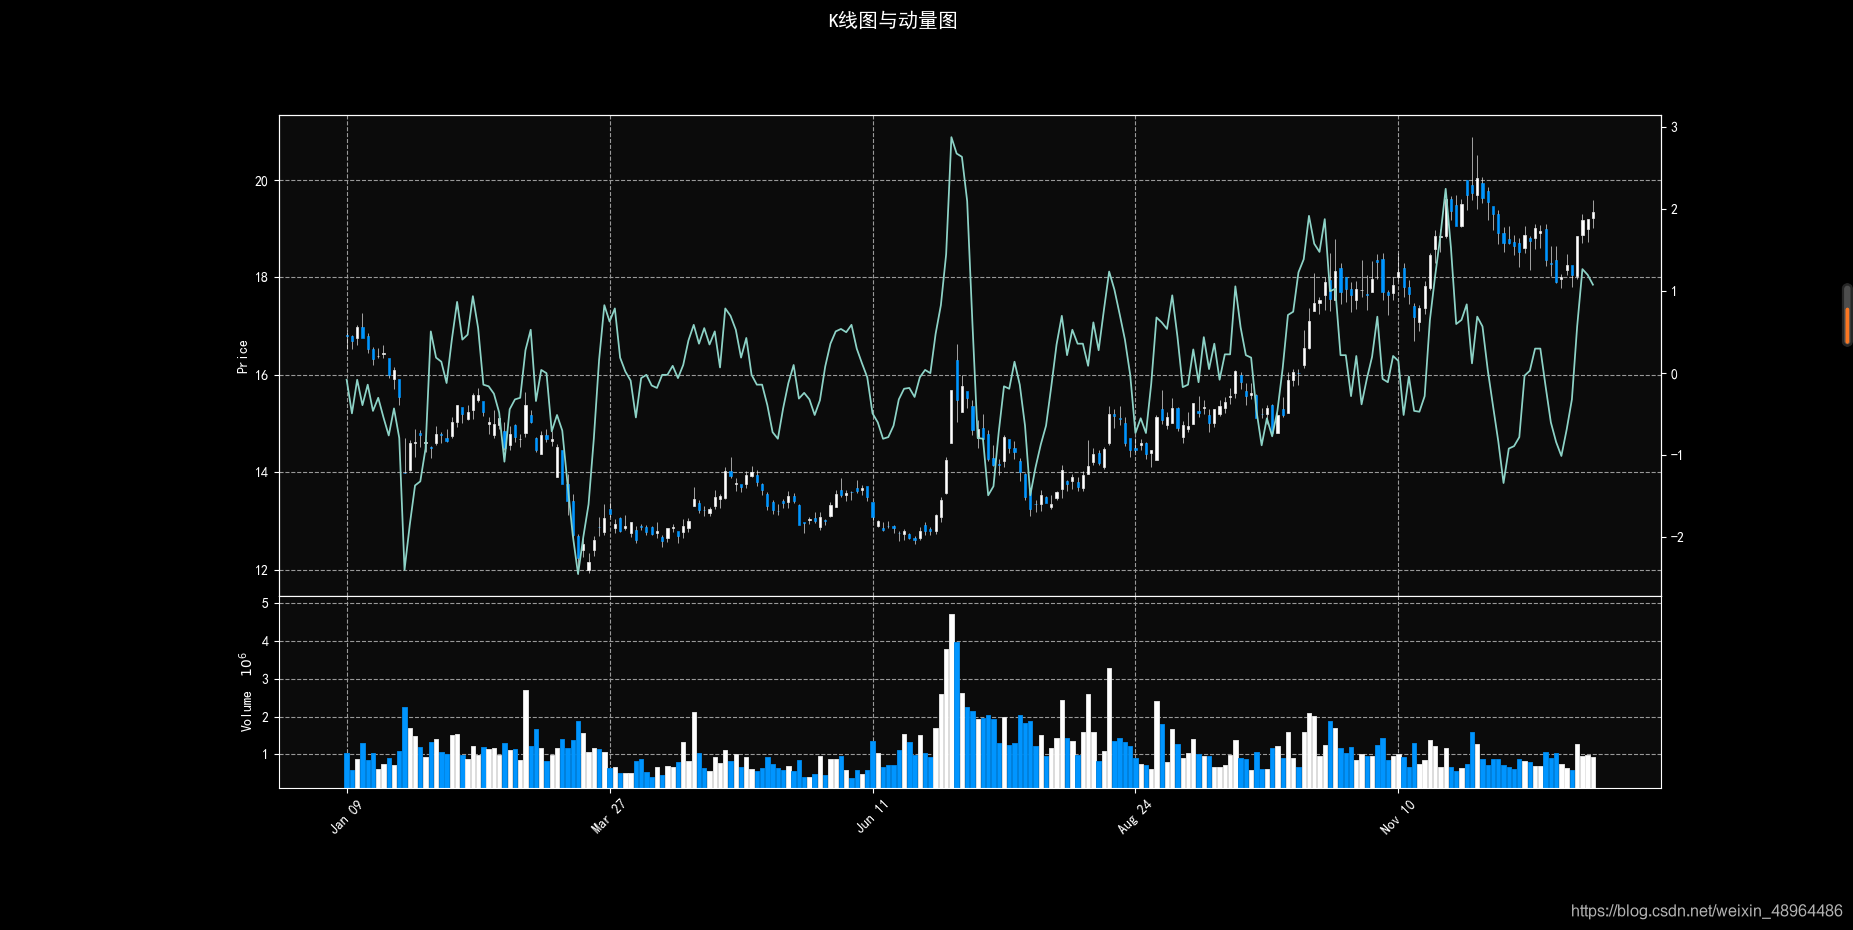Viewport: 1853px width, 930px height.
Task: Select the Jan 09 date label
Action: (x=345, y=817)
